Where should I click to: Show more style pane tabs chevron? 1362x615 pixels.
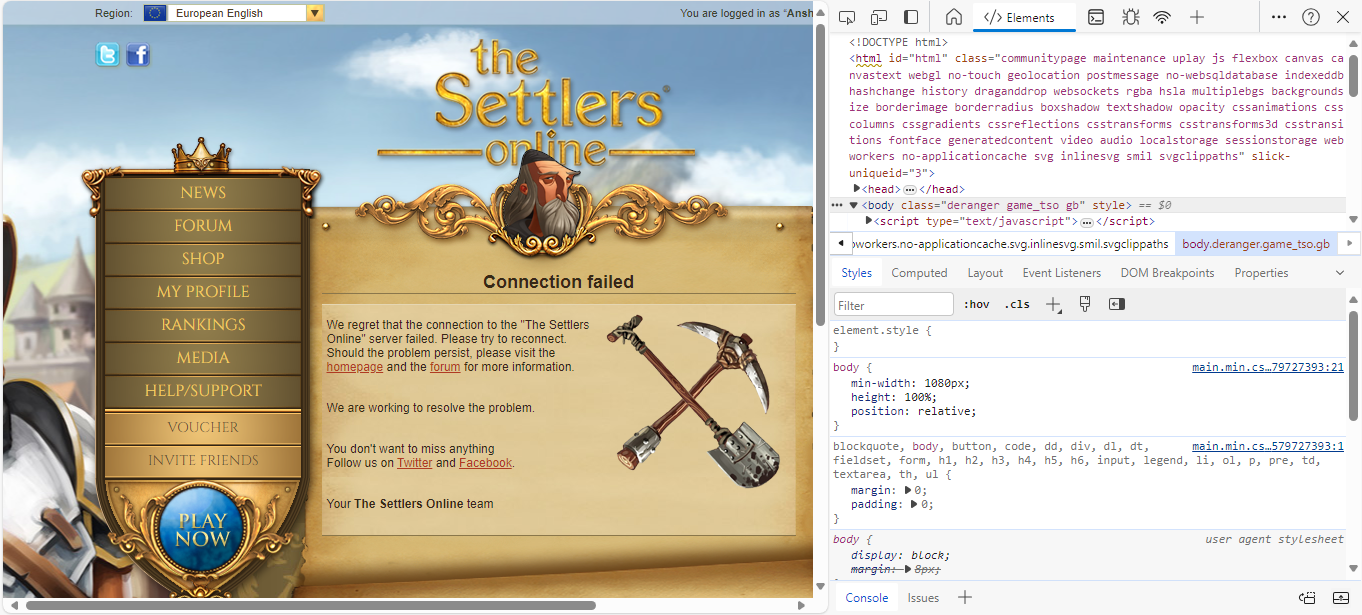coord(1340,273)
